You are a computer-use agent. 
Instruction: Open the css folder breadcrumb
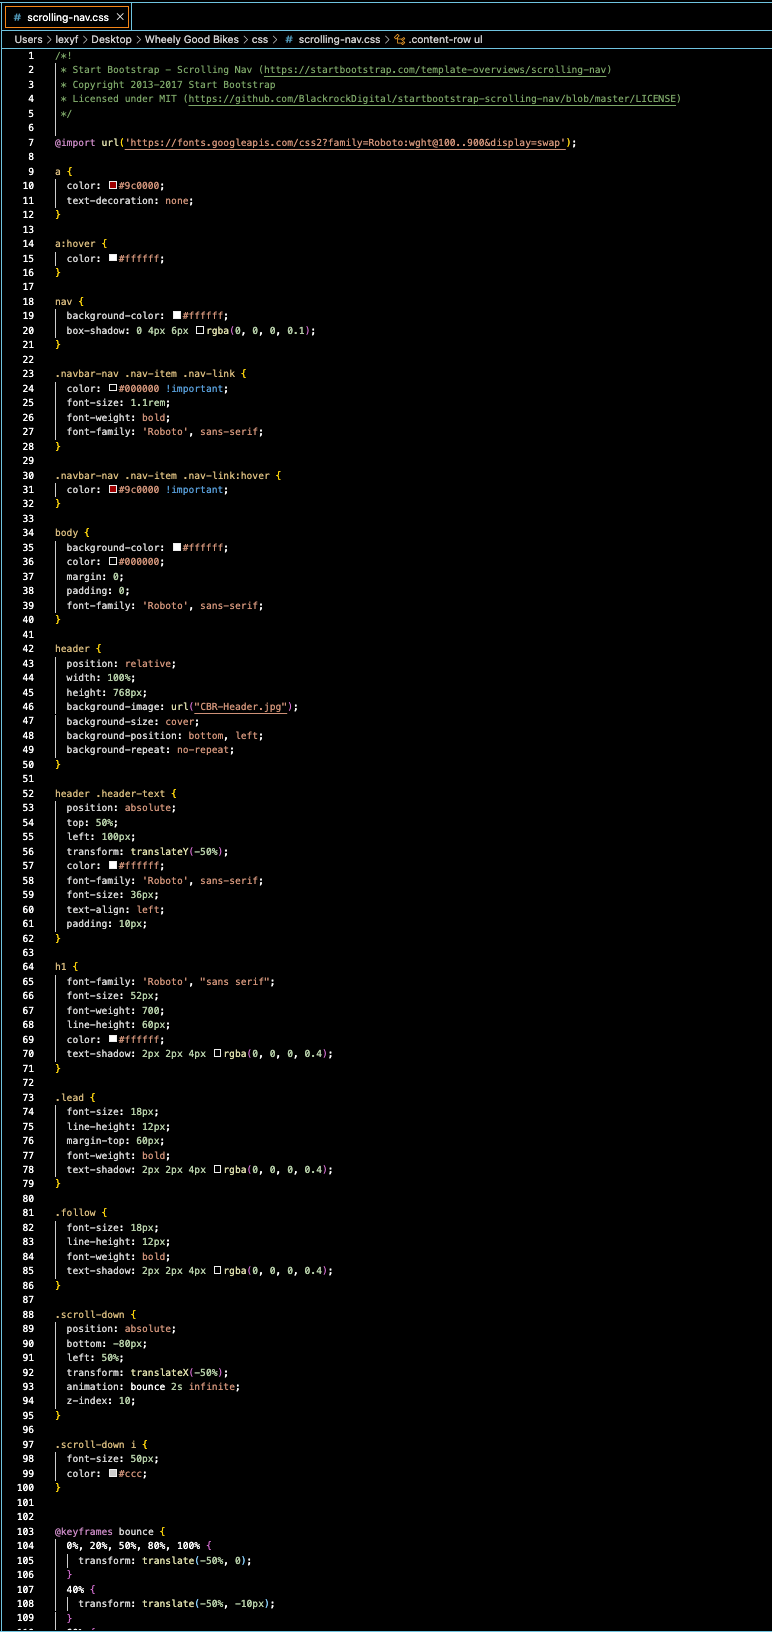pyautogui.click(x=260, y=40)
